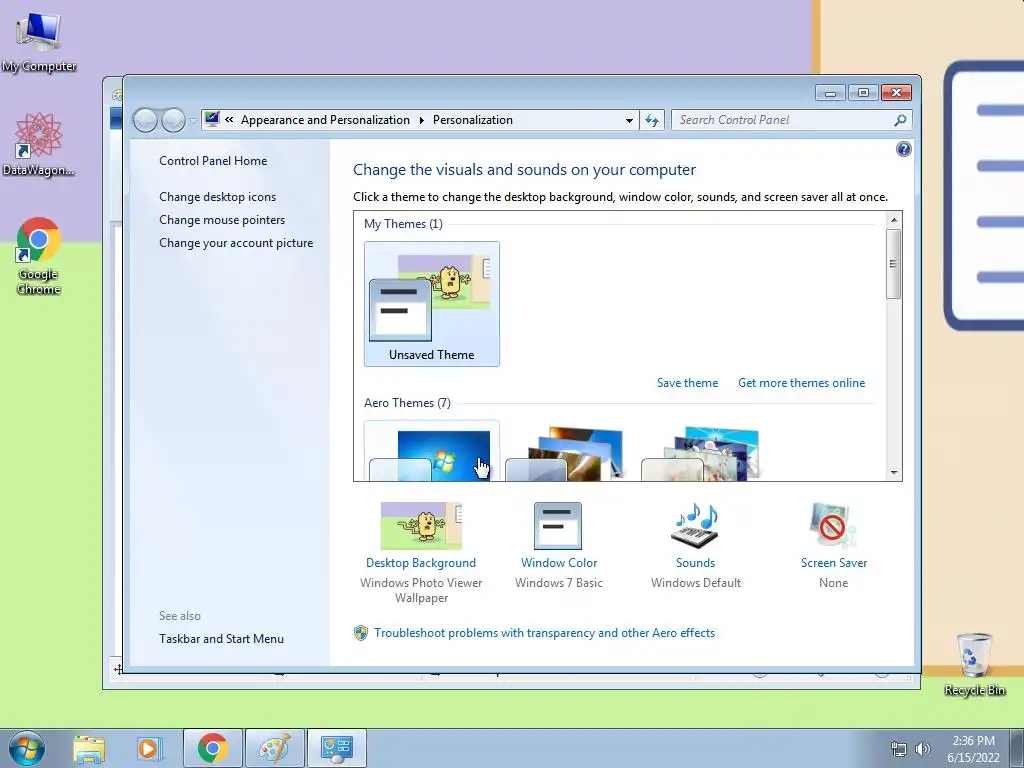Open Desktop Background settings icon
The width and height of the screenshot is (1024, 768).
[x=421, y=526]
